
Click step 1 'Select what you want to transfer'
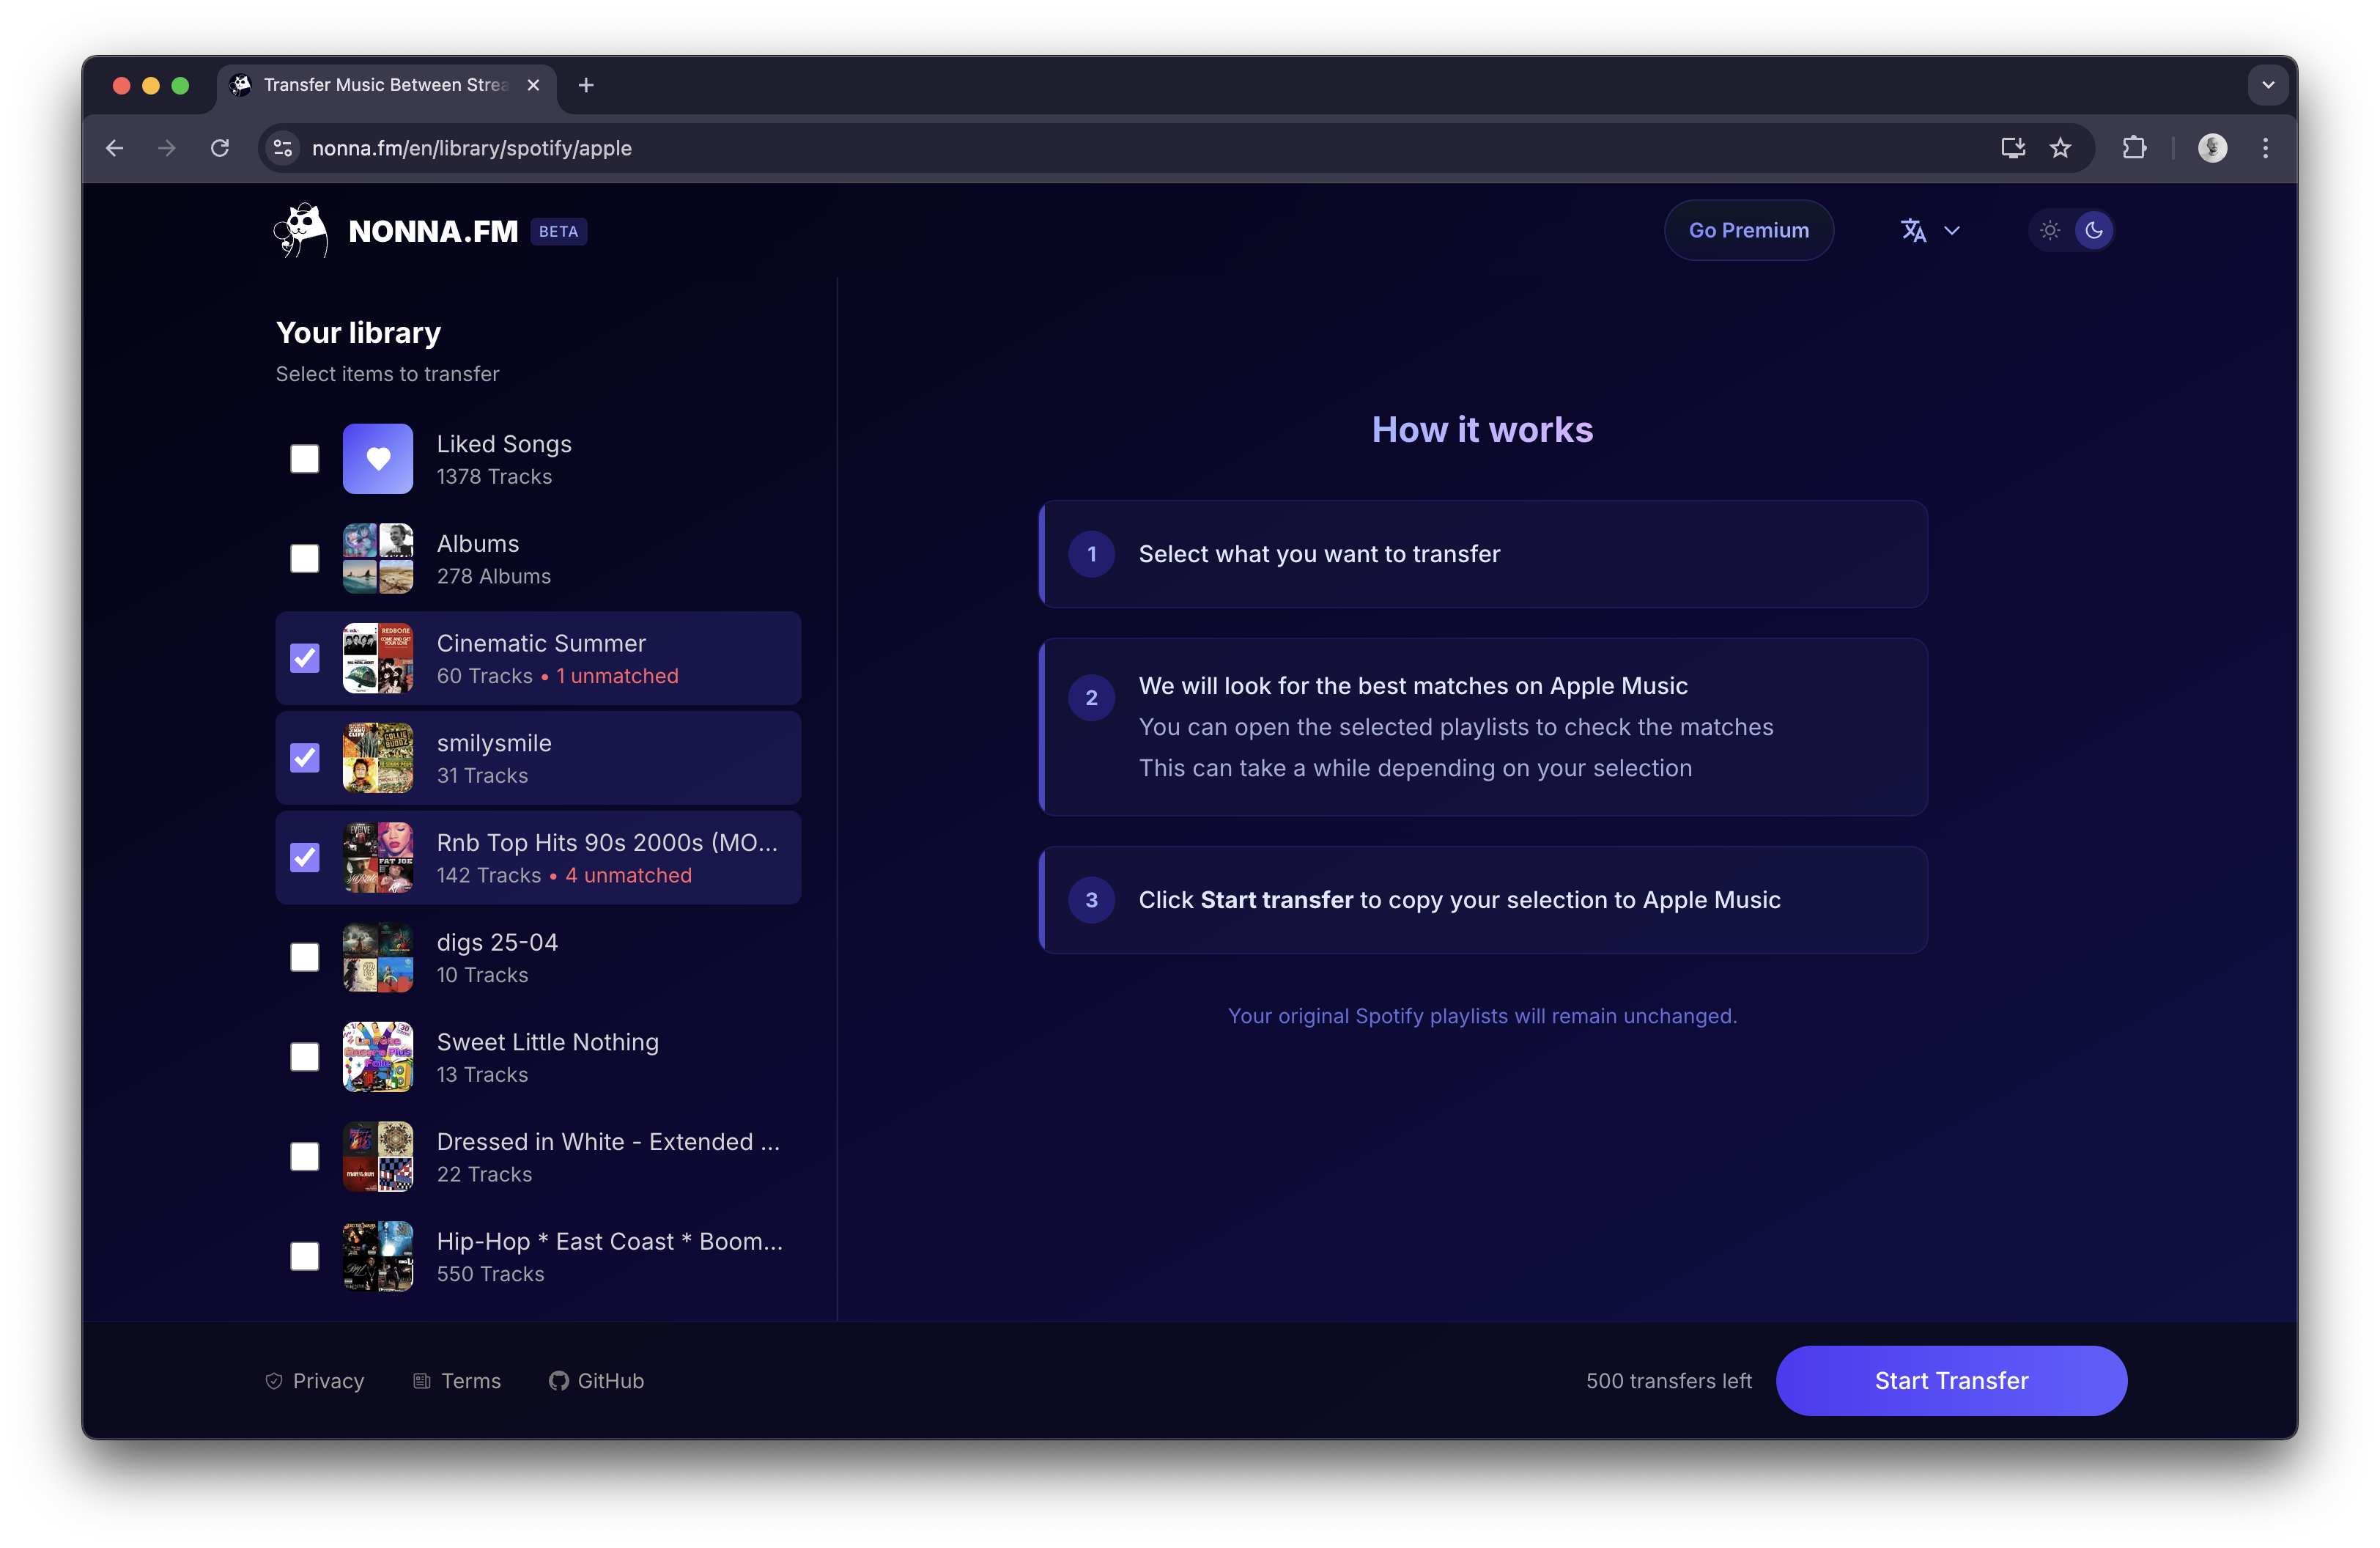(x=1483, y=554)
